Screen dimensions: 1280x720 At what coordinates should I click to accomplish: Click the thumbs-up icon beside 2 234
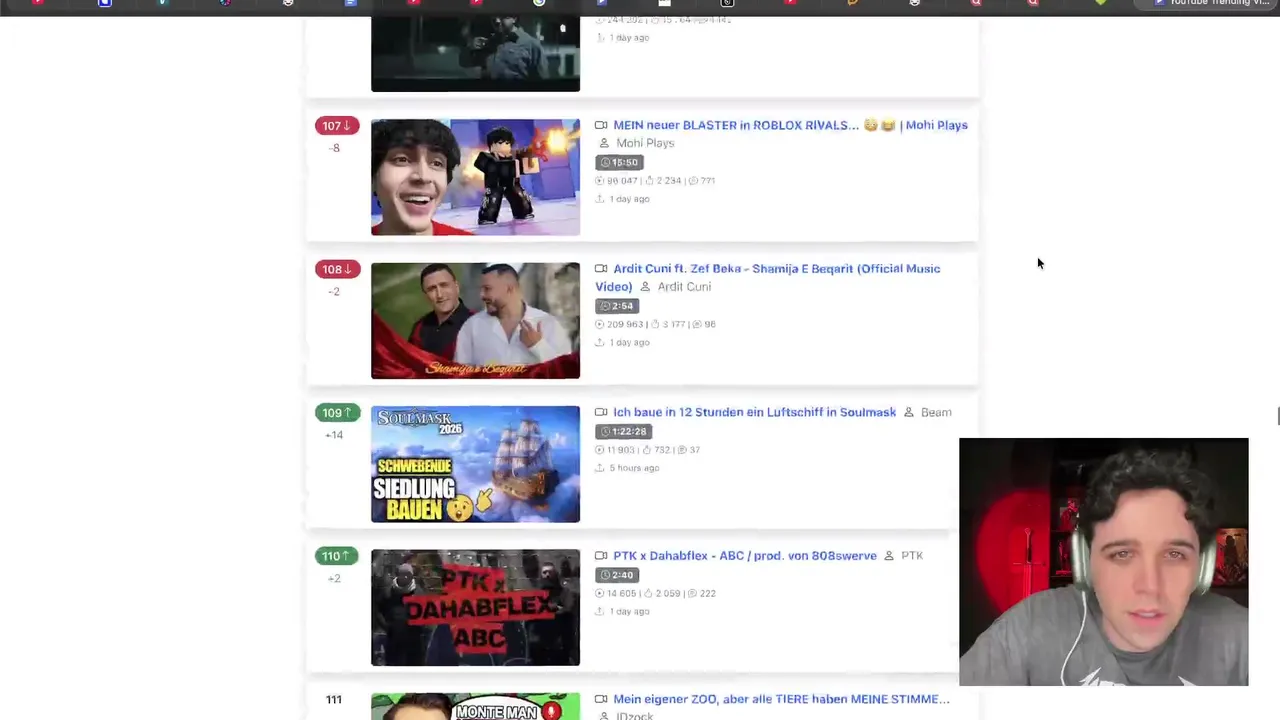649,181
